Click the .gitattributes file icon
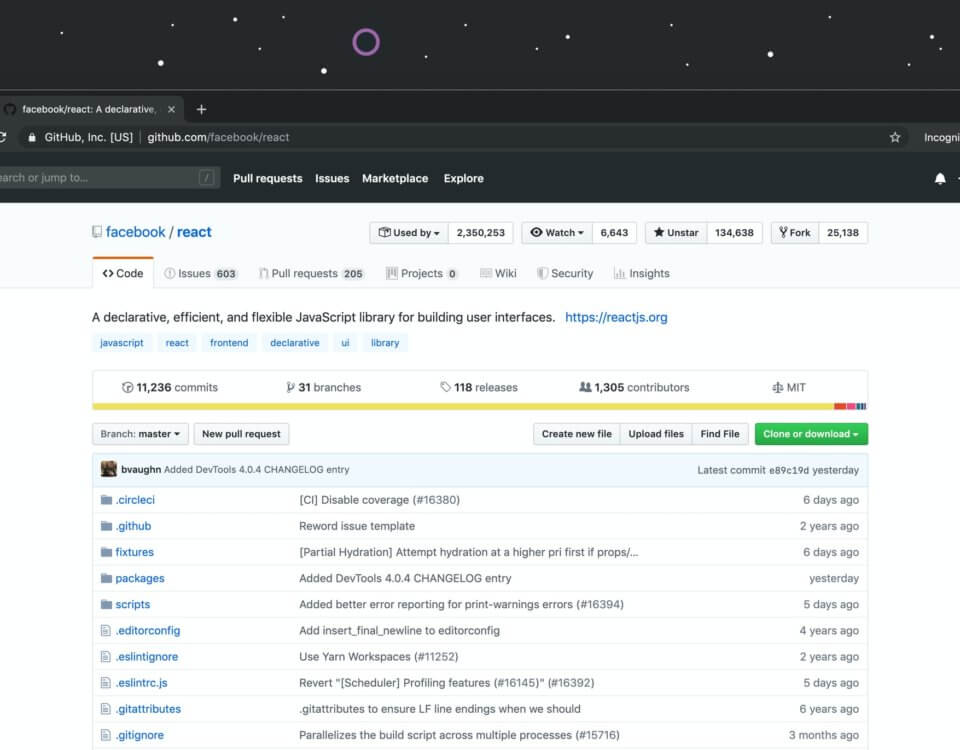 (x=105, y=709)
